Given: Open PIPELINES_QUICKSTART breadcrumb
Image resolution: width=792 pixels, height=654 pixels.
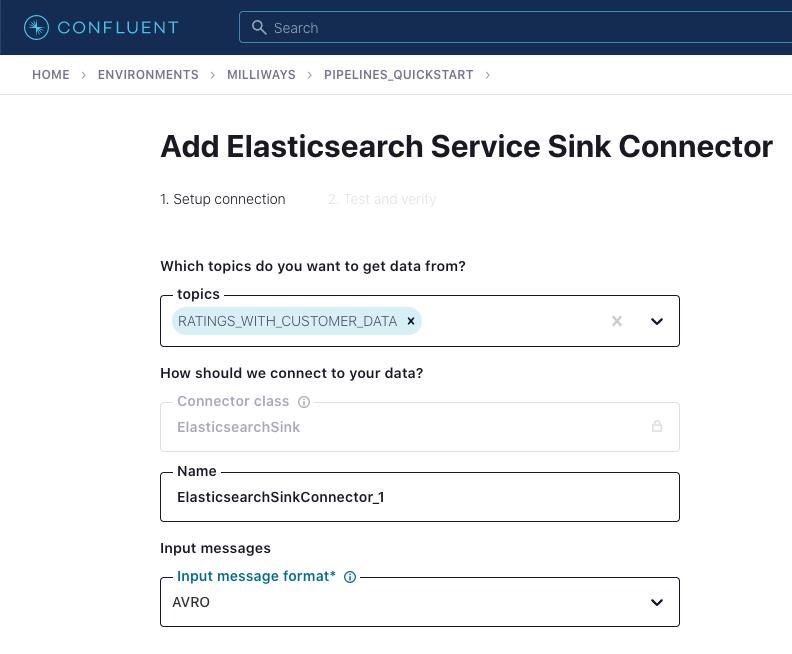Looking at the screenshot, I should point(399,75).
